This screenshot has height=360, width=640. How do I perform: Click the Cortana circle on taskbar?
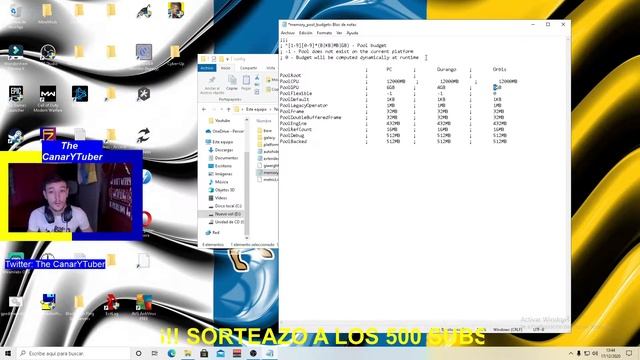coord(139,353)
